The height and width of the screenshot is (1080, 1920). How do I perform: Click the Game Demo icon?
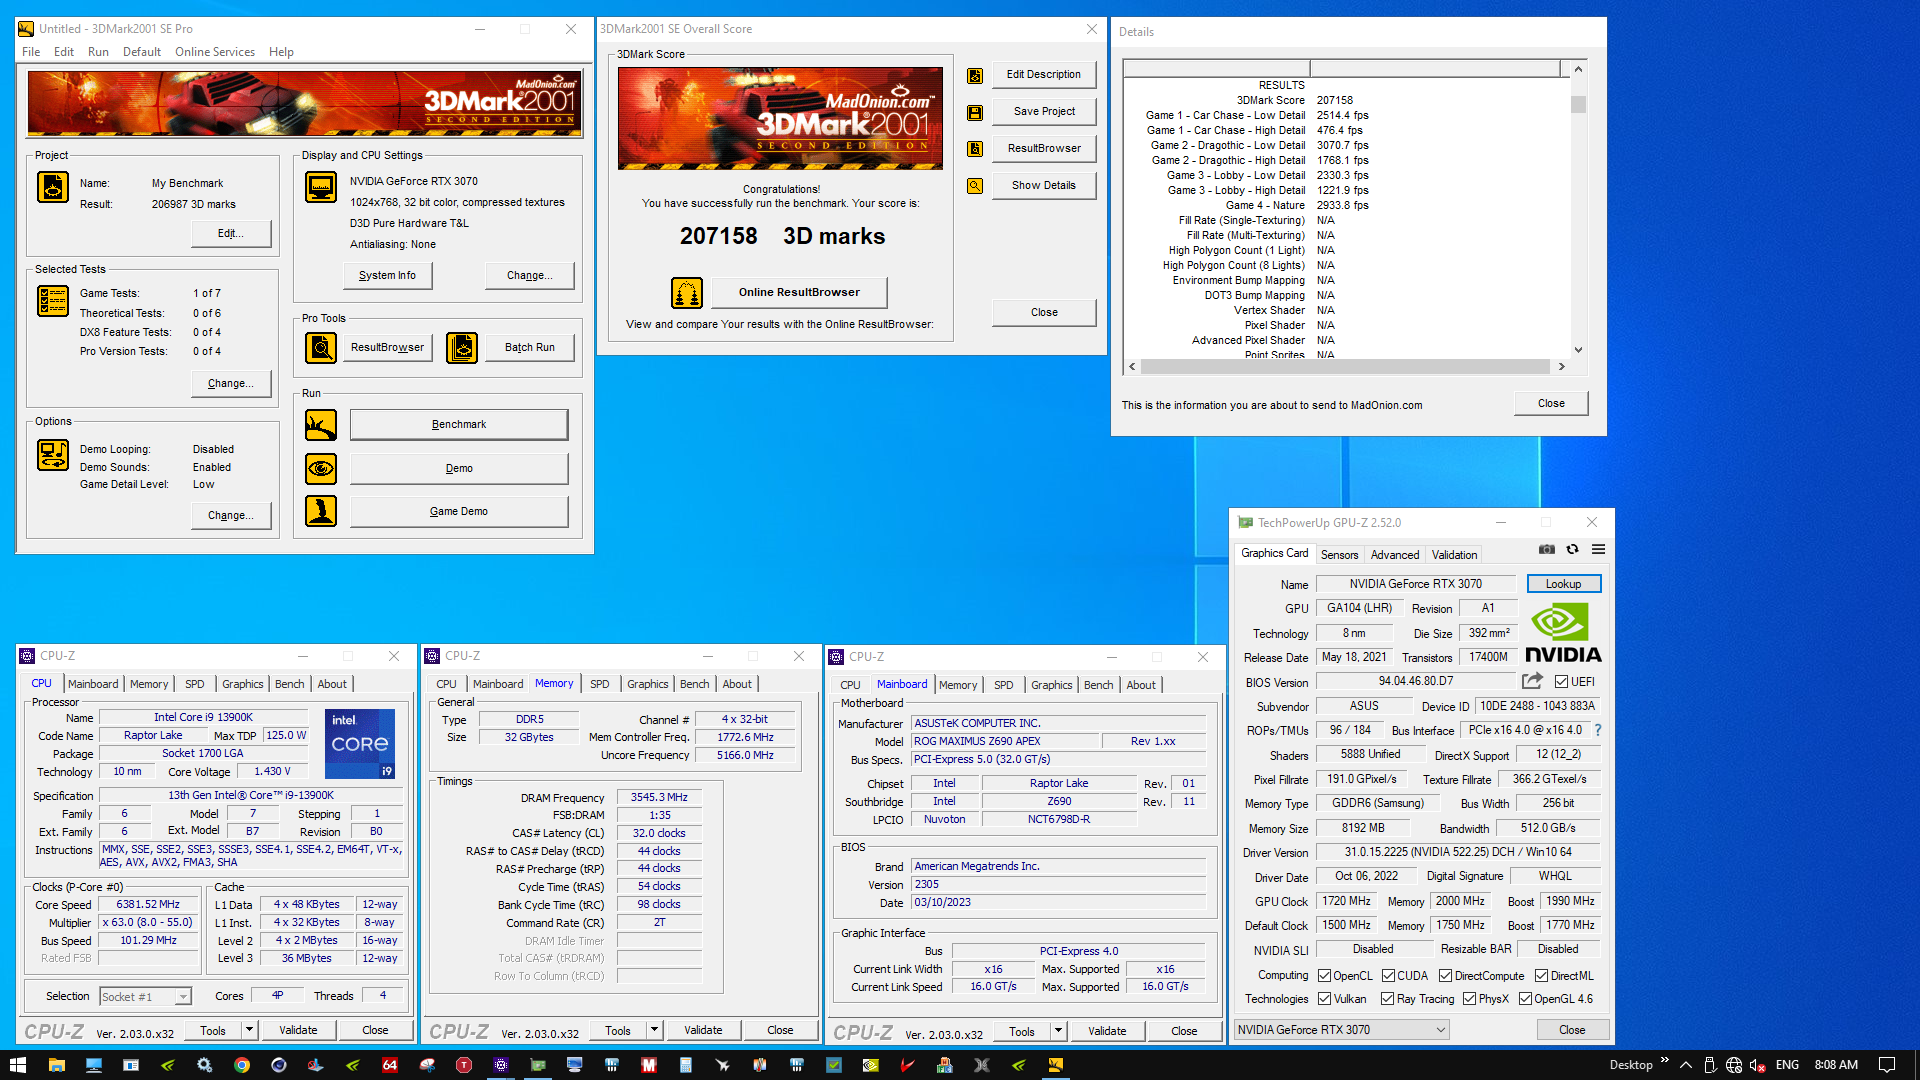click(x=321, y=511)
